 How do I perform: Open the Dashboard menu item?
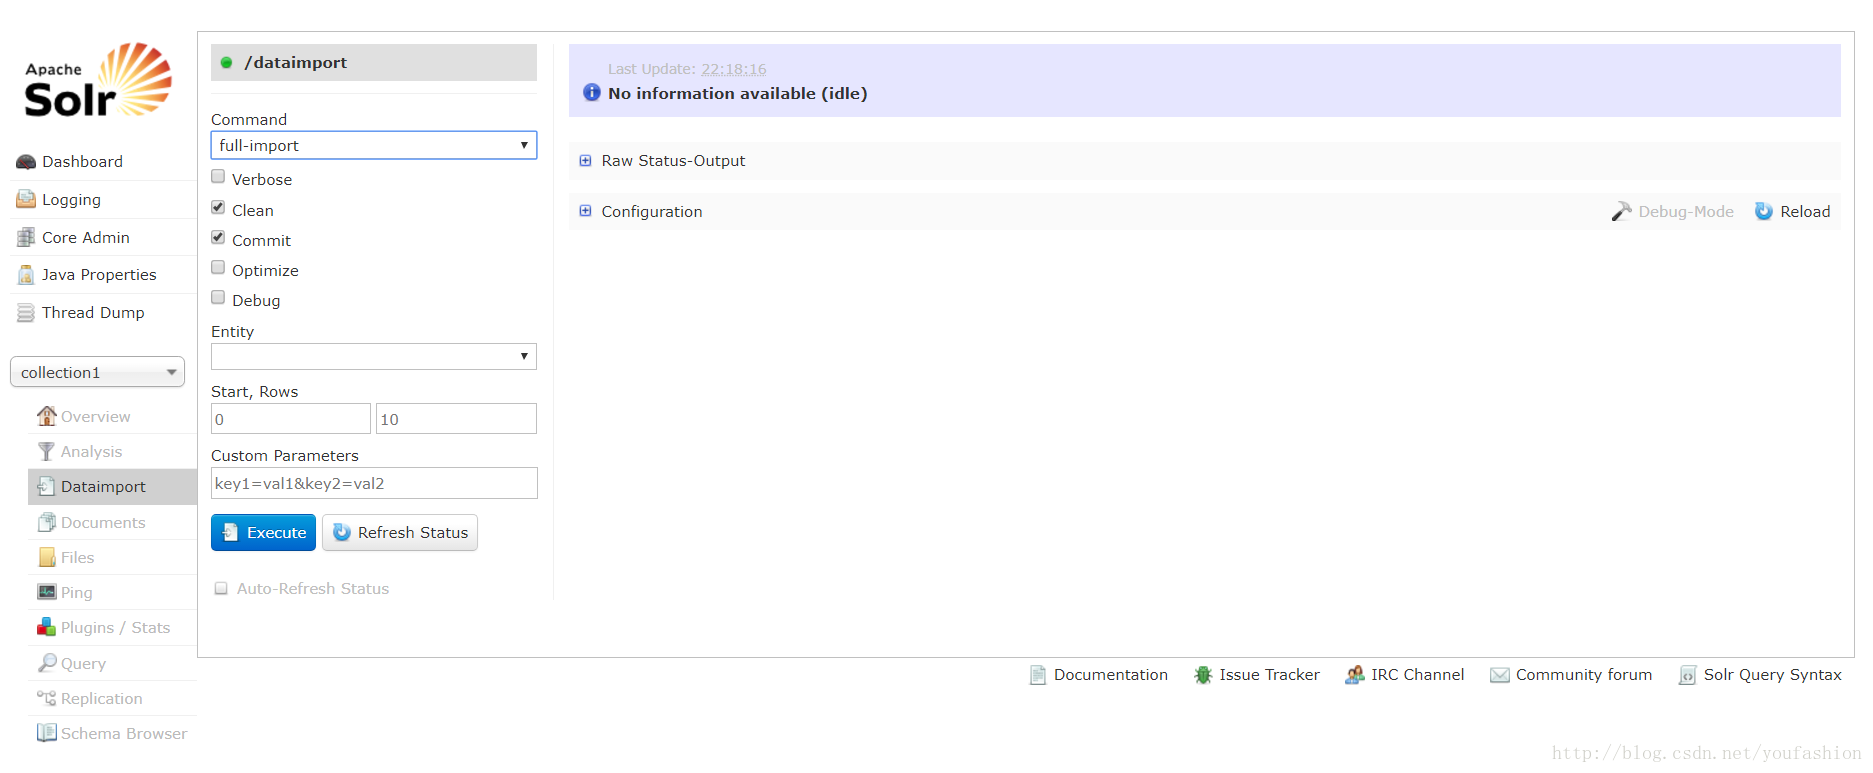coord(82,162)
